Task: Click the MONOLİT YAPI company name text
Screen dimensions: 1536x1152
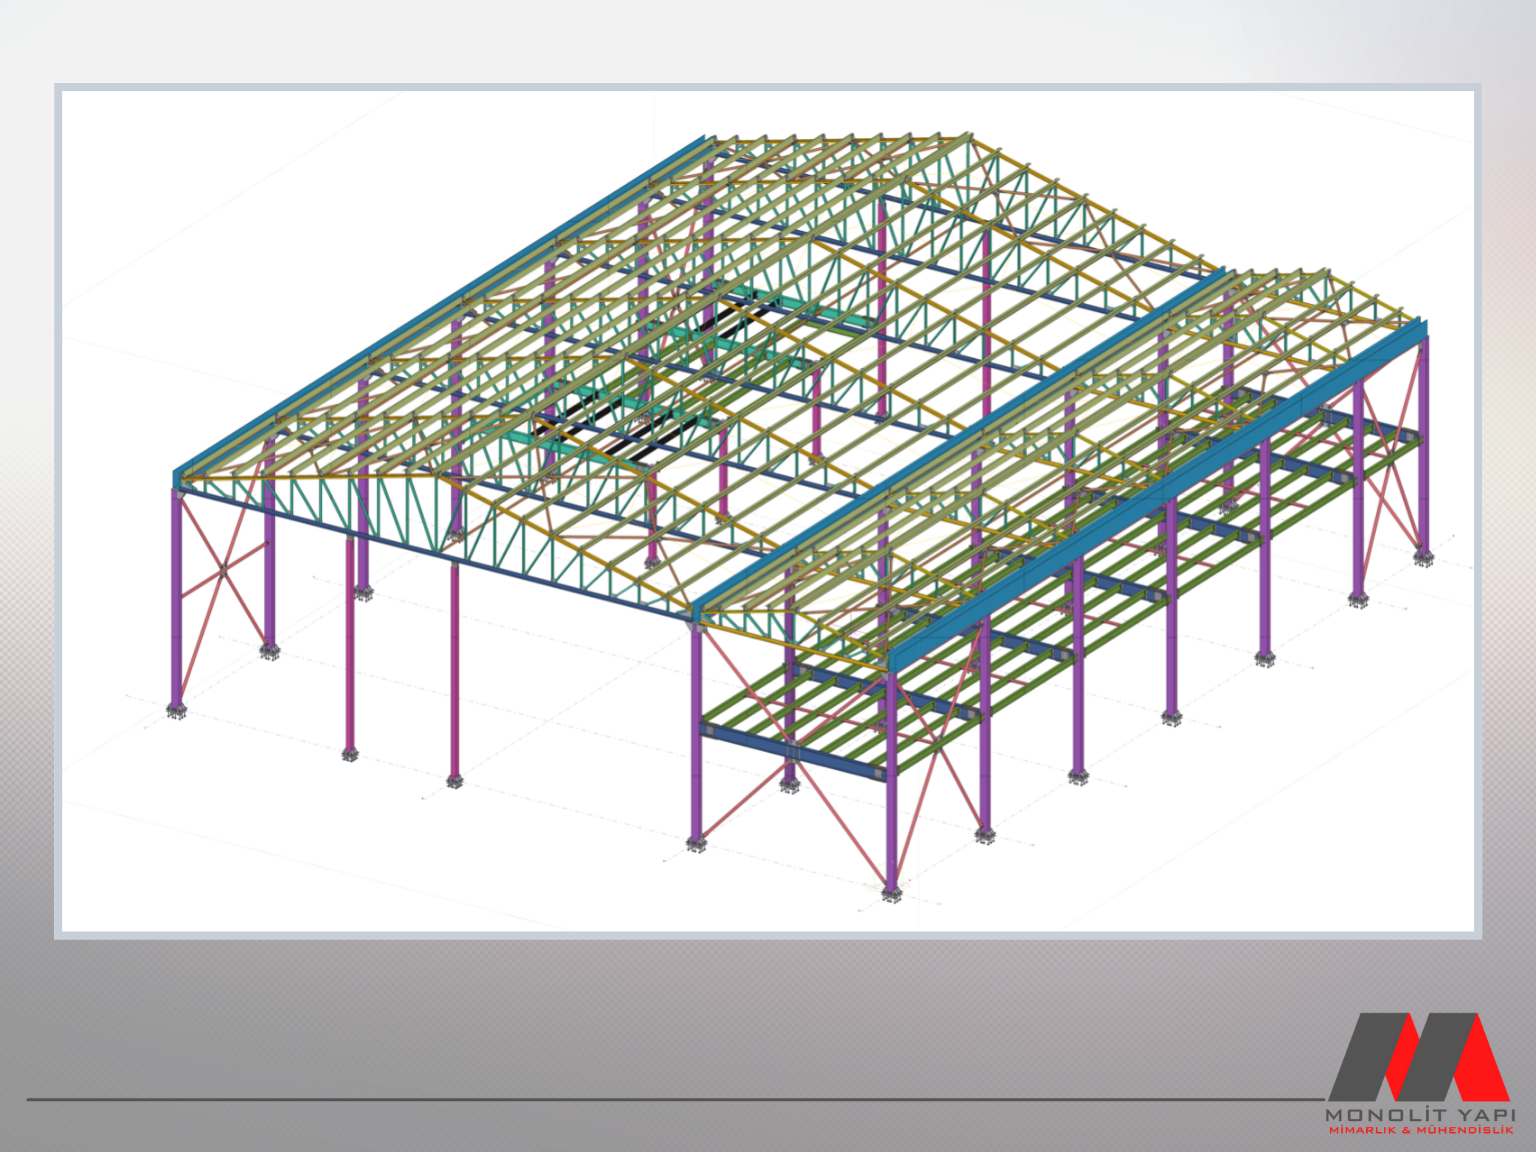Action: click(1420, 1114)
